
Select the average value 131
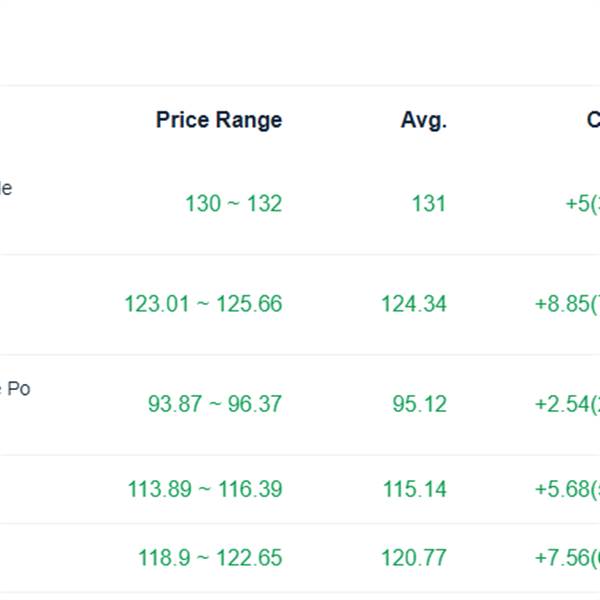point(428,203)
